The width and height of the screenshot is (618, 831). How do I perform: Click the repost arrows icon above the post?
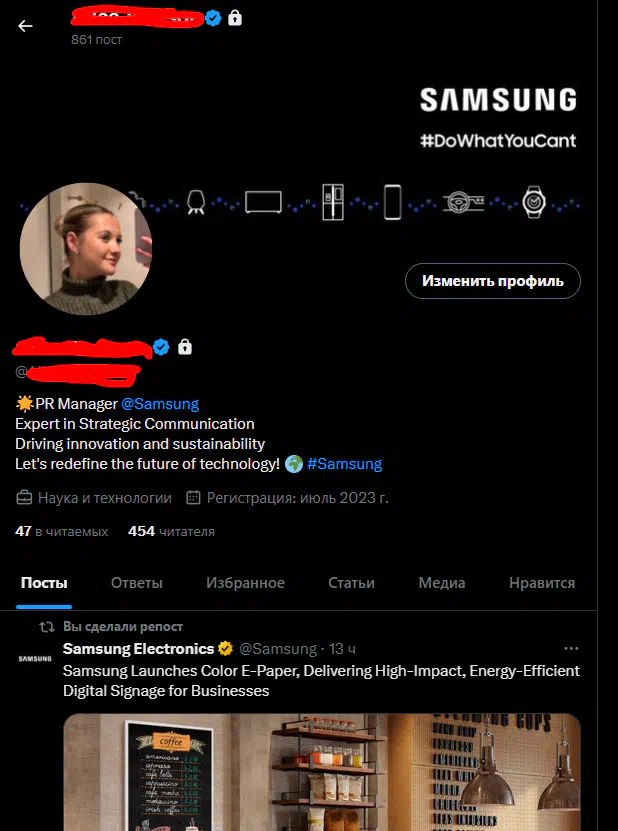tap(47, 627)
